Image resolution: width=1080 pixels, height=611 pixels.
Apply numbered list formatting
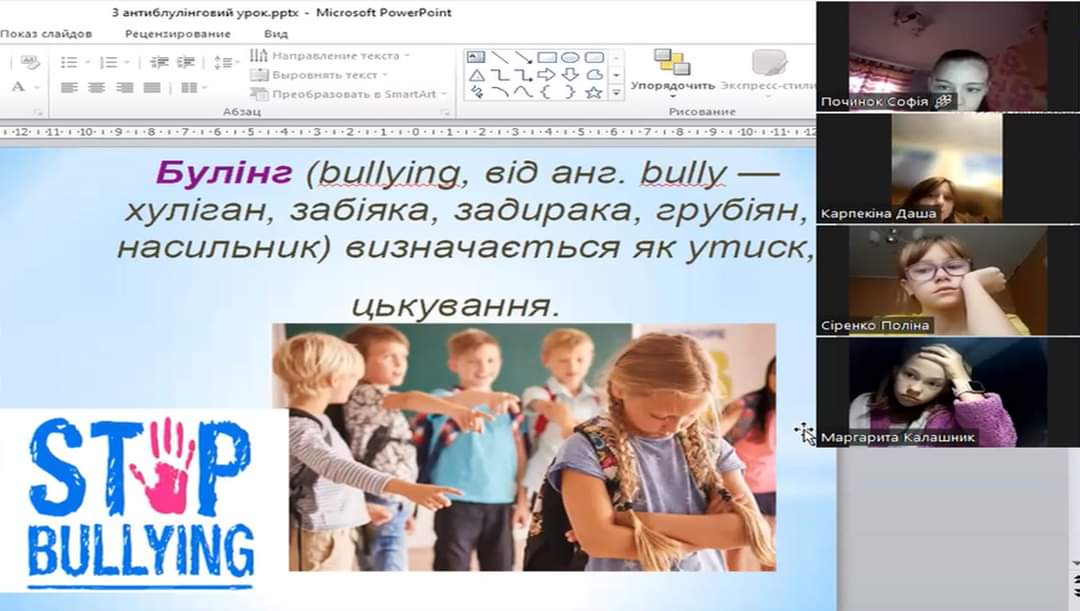click(108, 63)
